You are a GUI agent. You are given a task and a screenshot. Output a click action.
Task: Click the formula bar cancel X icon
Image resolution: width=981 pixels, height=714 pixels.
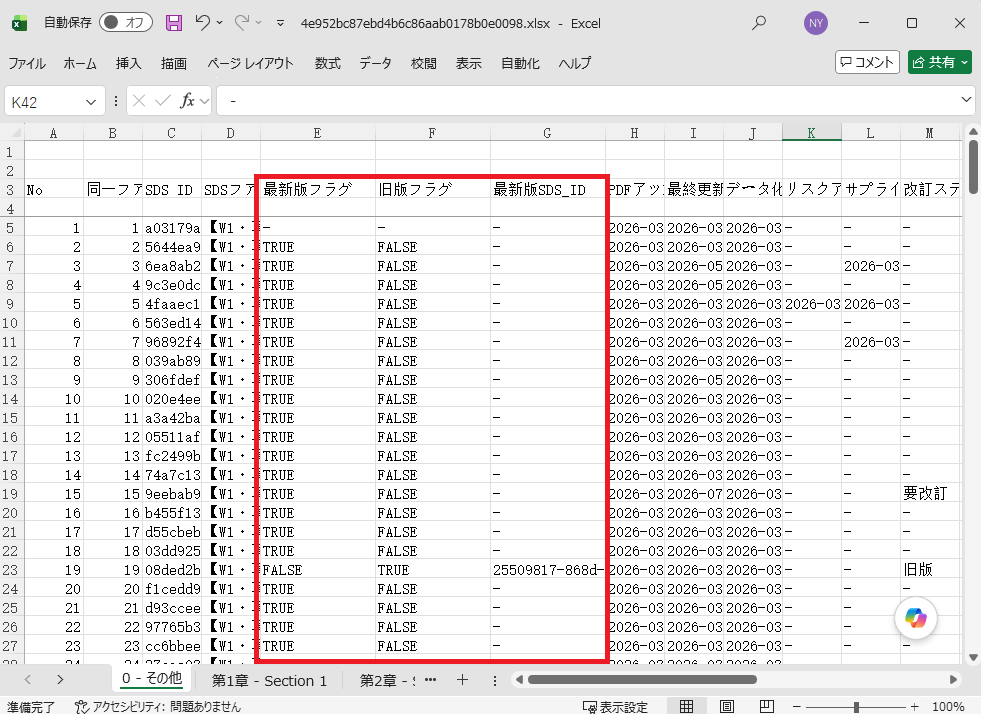point(139,101)
